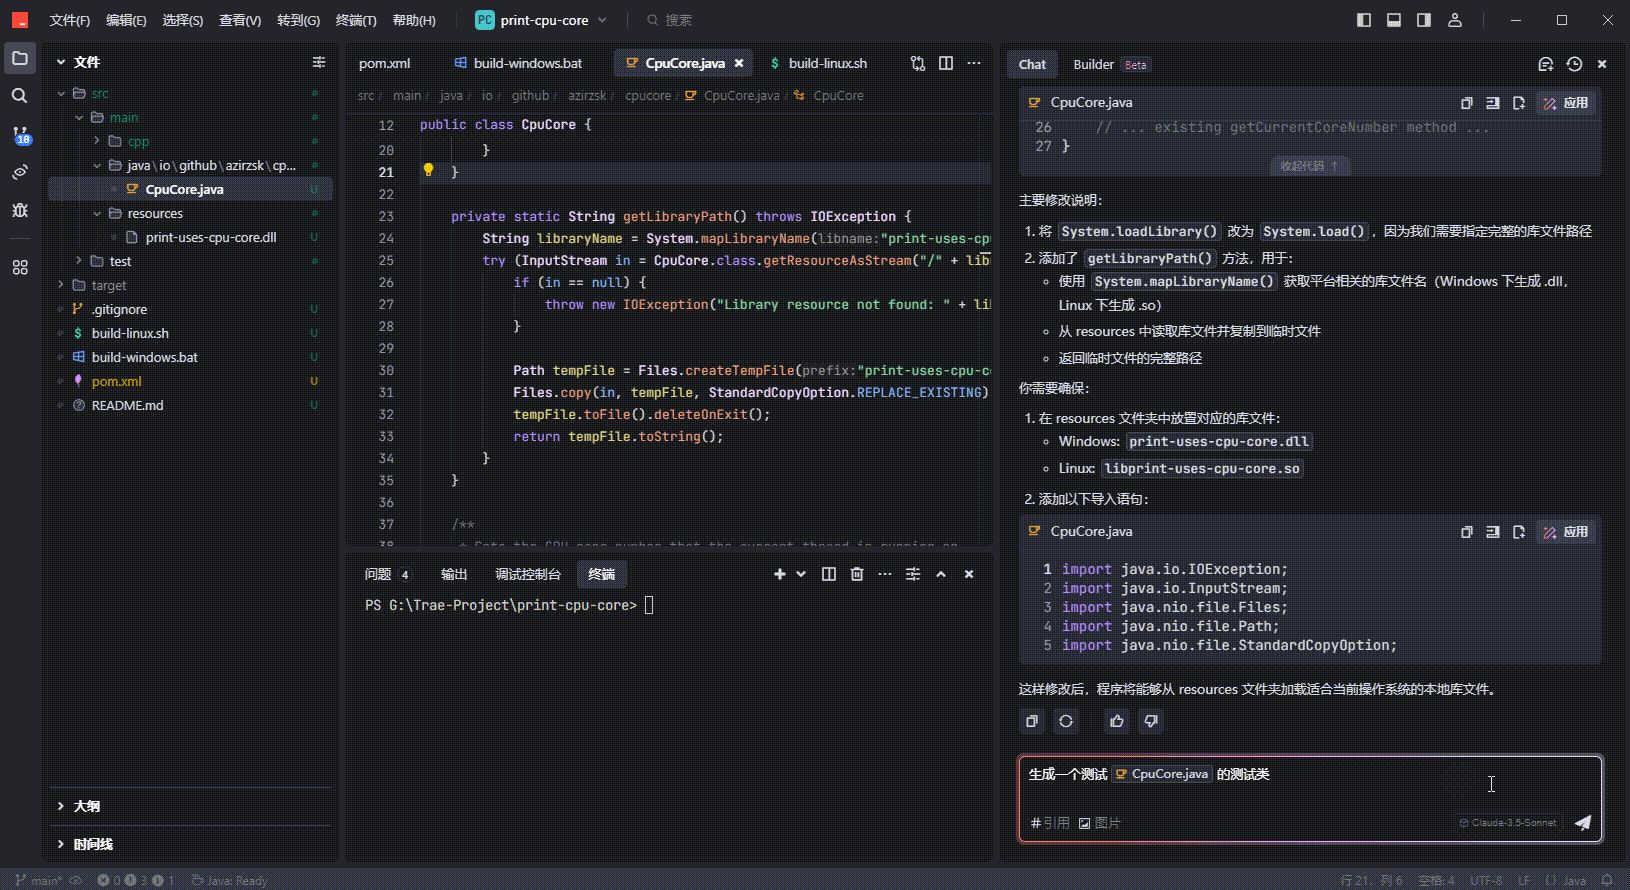Click the thumbs up feedback icon
Screen dimensions: 1630x890
pyautogui.click(x=1117, y=721)
